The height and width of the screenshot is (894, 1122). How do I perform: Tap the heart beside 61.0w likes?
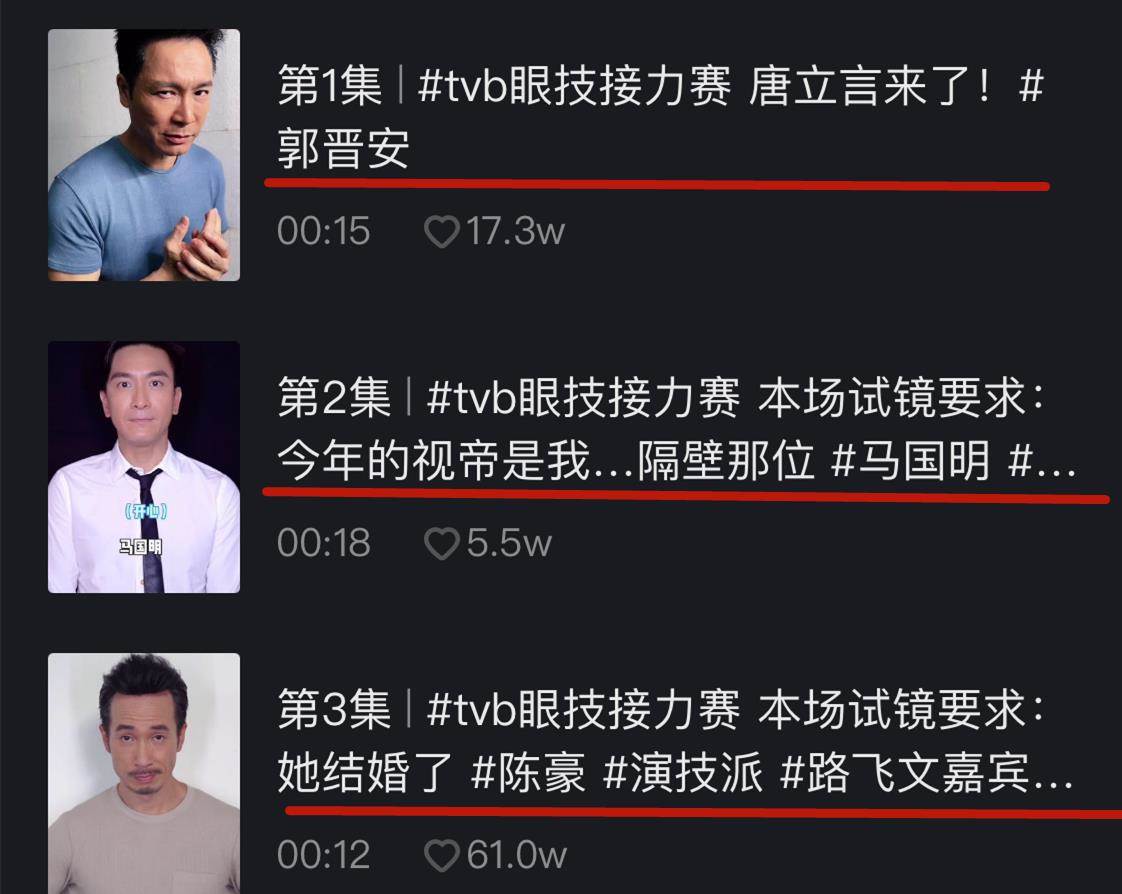pos(442,856)
